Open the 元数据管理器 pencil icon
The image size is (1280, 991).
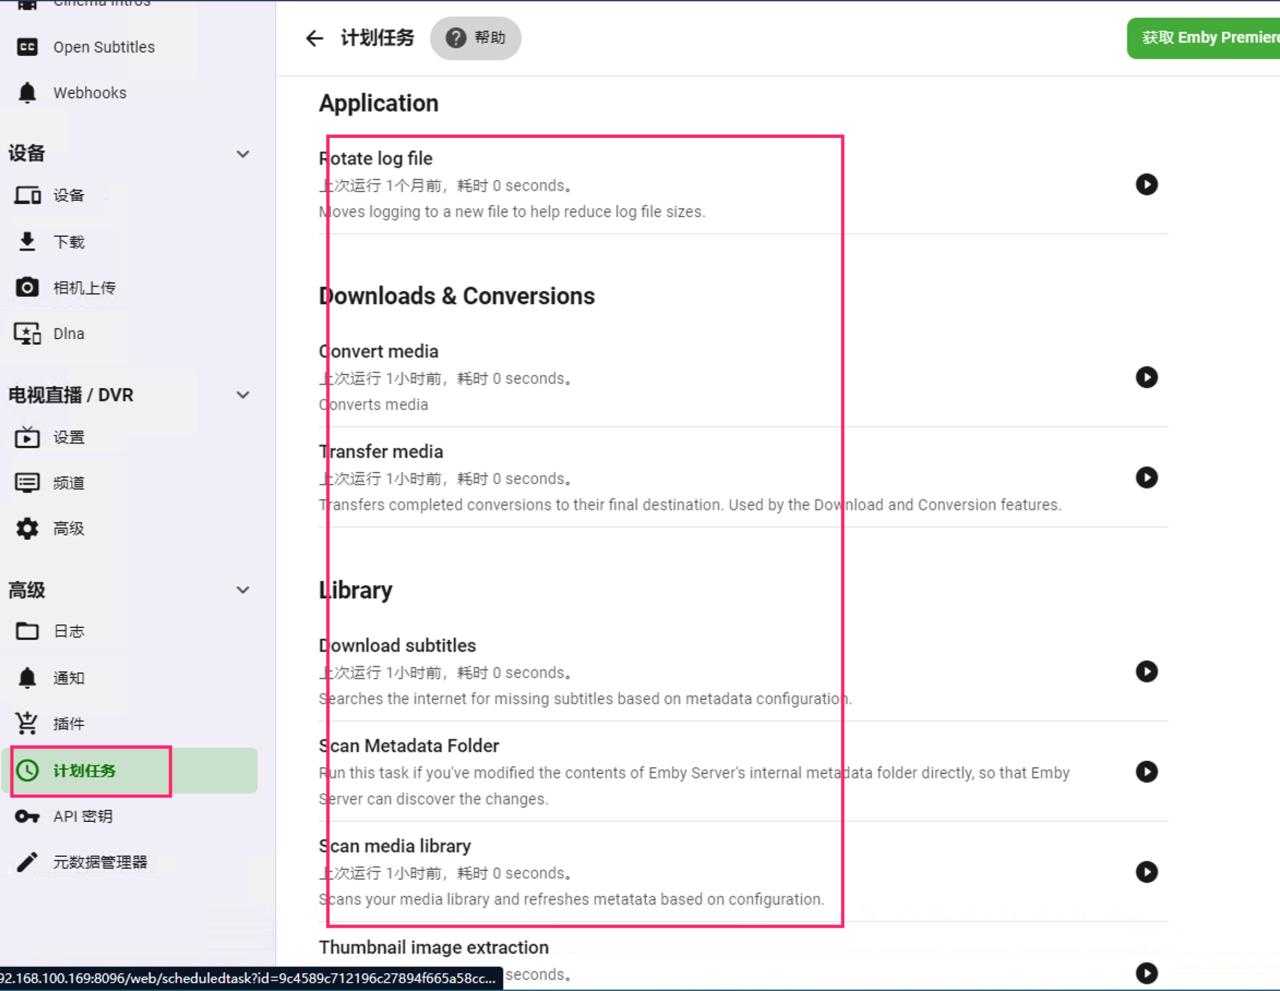tap(28, 861)
